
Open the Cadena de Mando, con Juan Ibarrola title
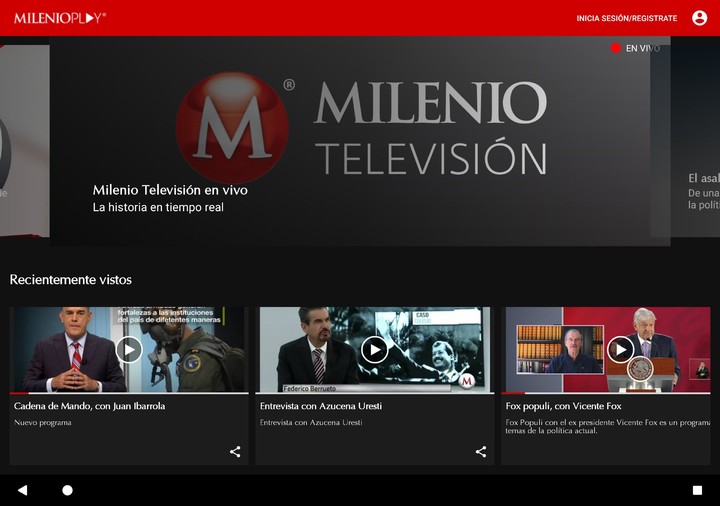point(90,406)
